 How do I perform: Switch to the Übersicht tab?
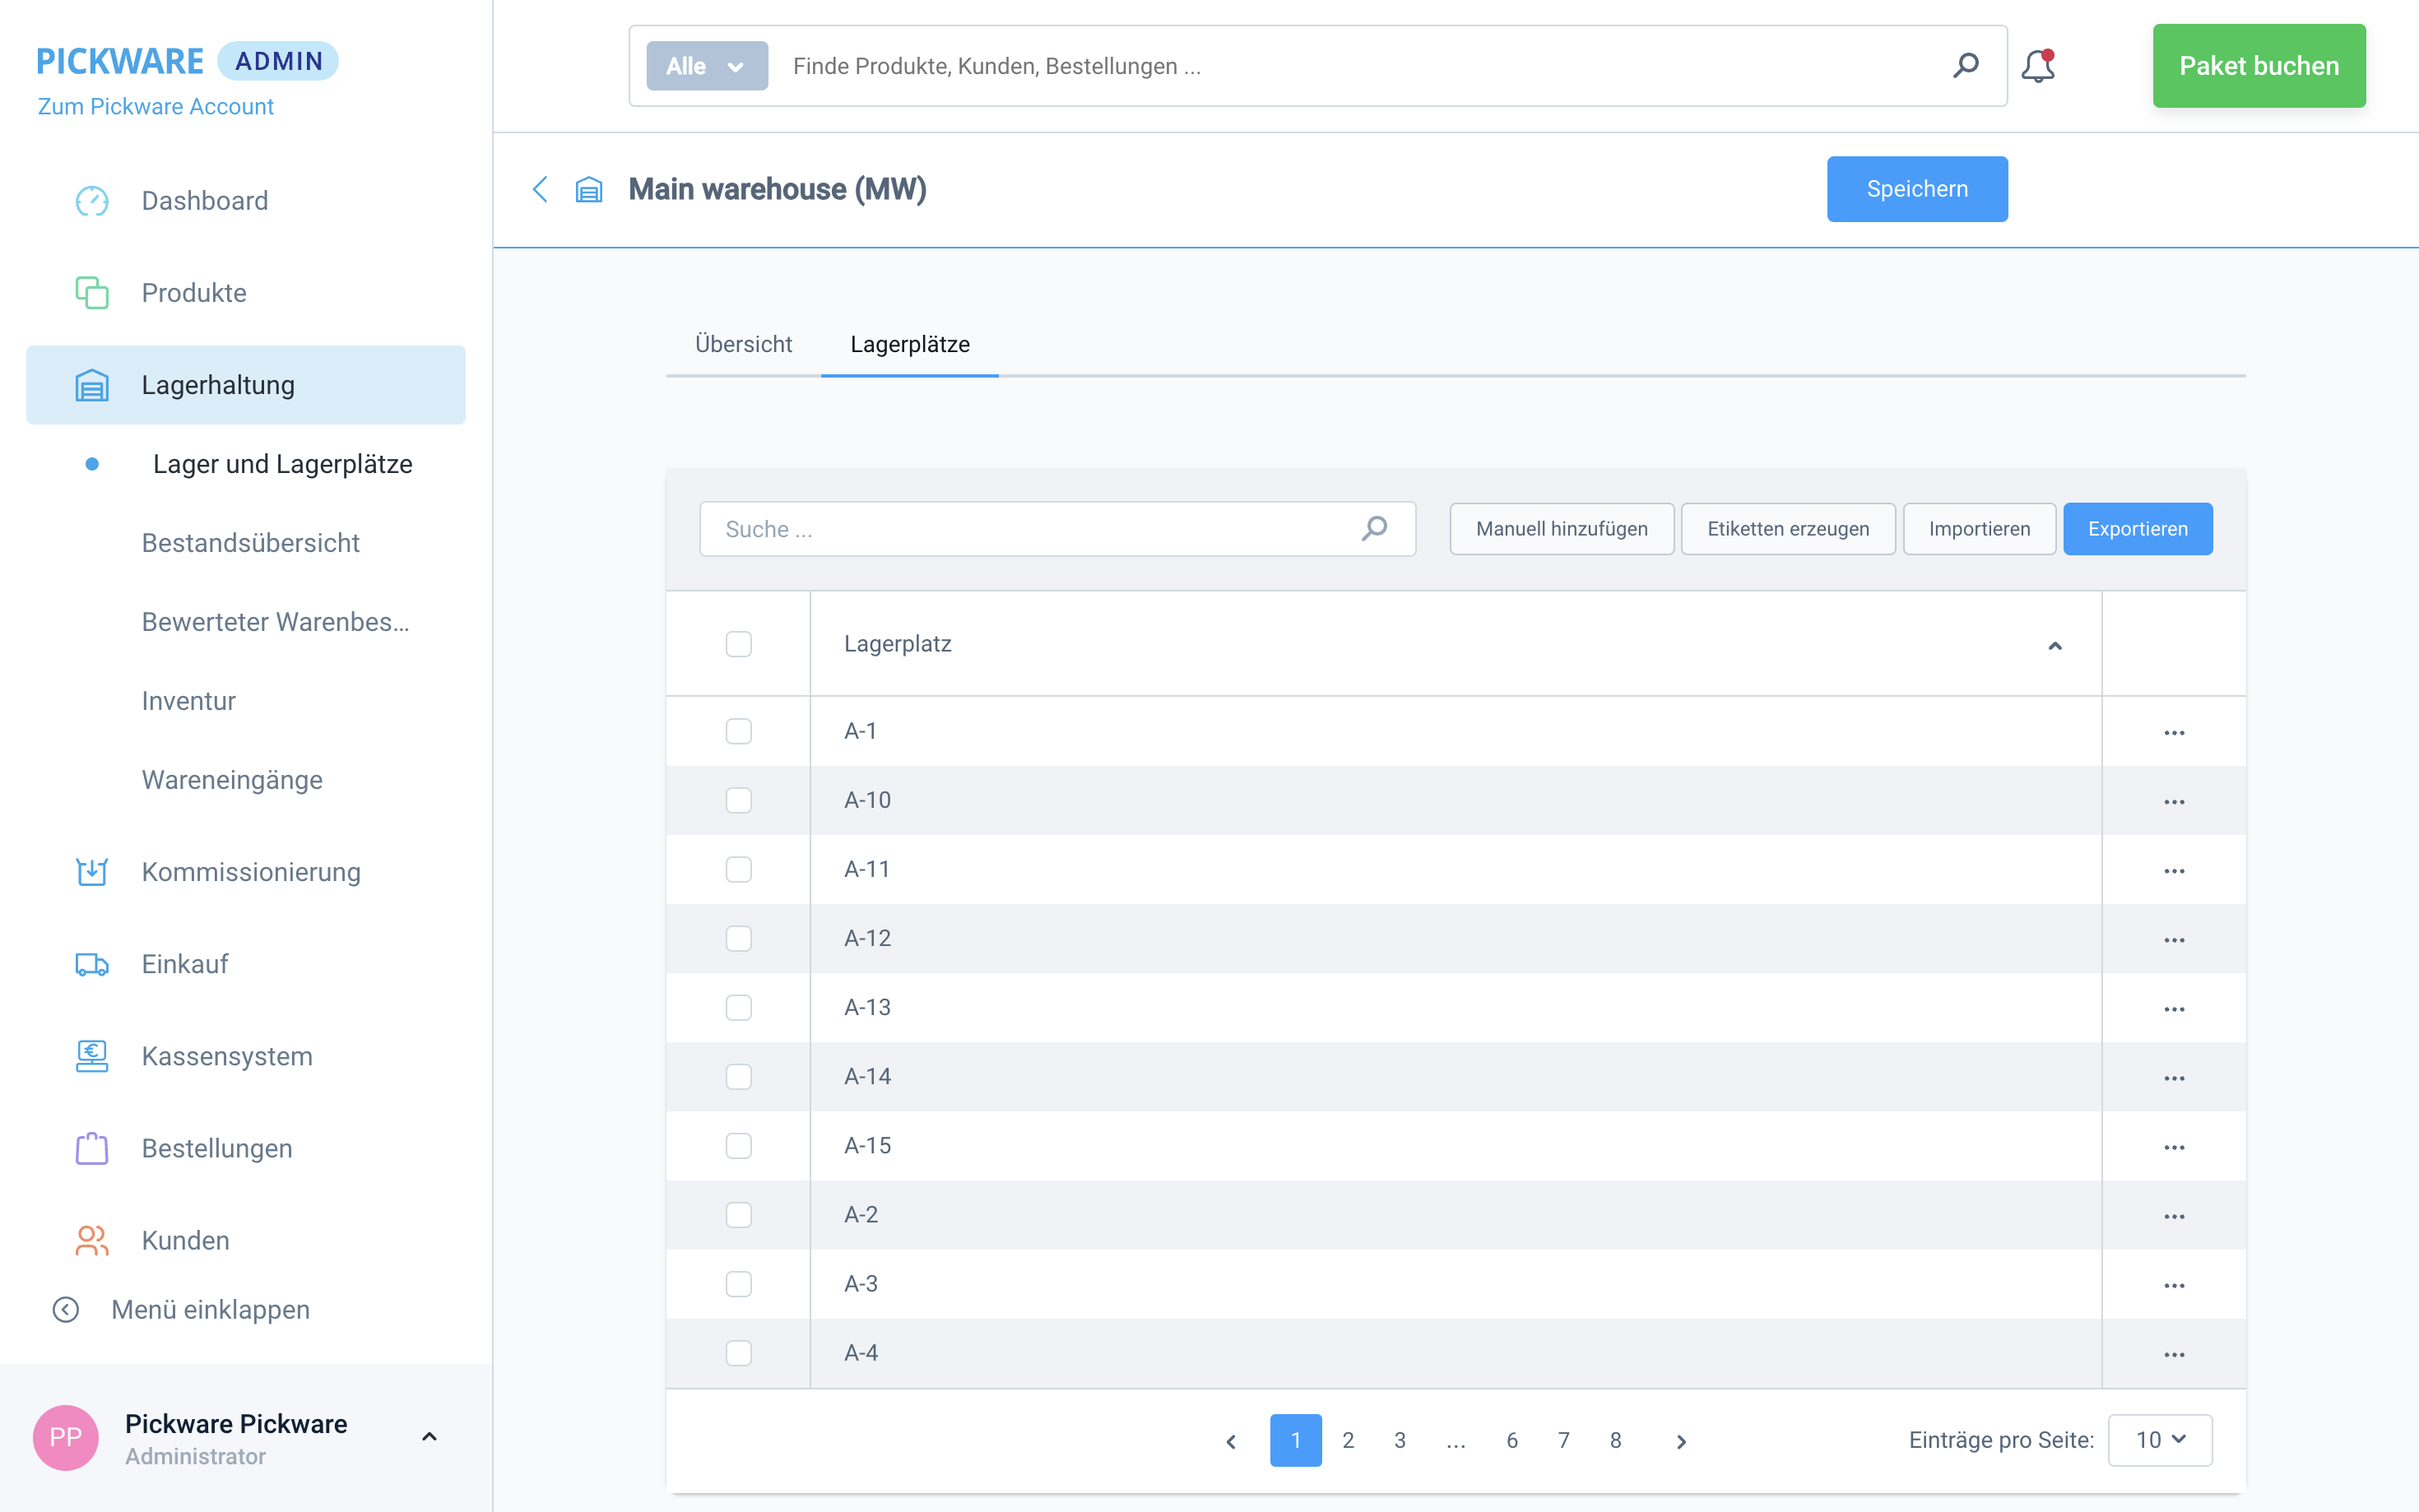(743, 344)
